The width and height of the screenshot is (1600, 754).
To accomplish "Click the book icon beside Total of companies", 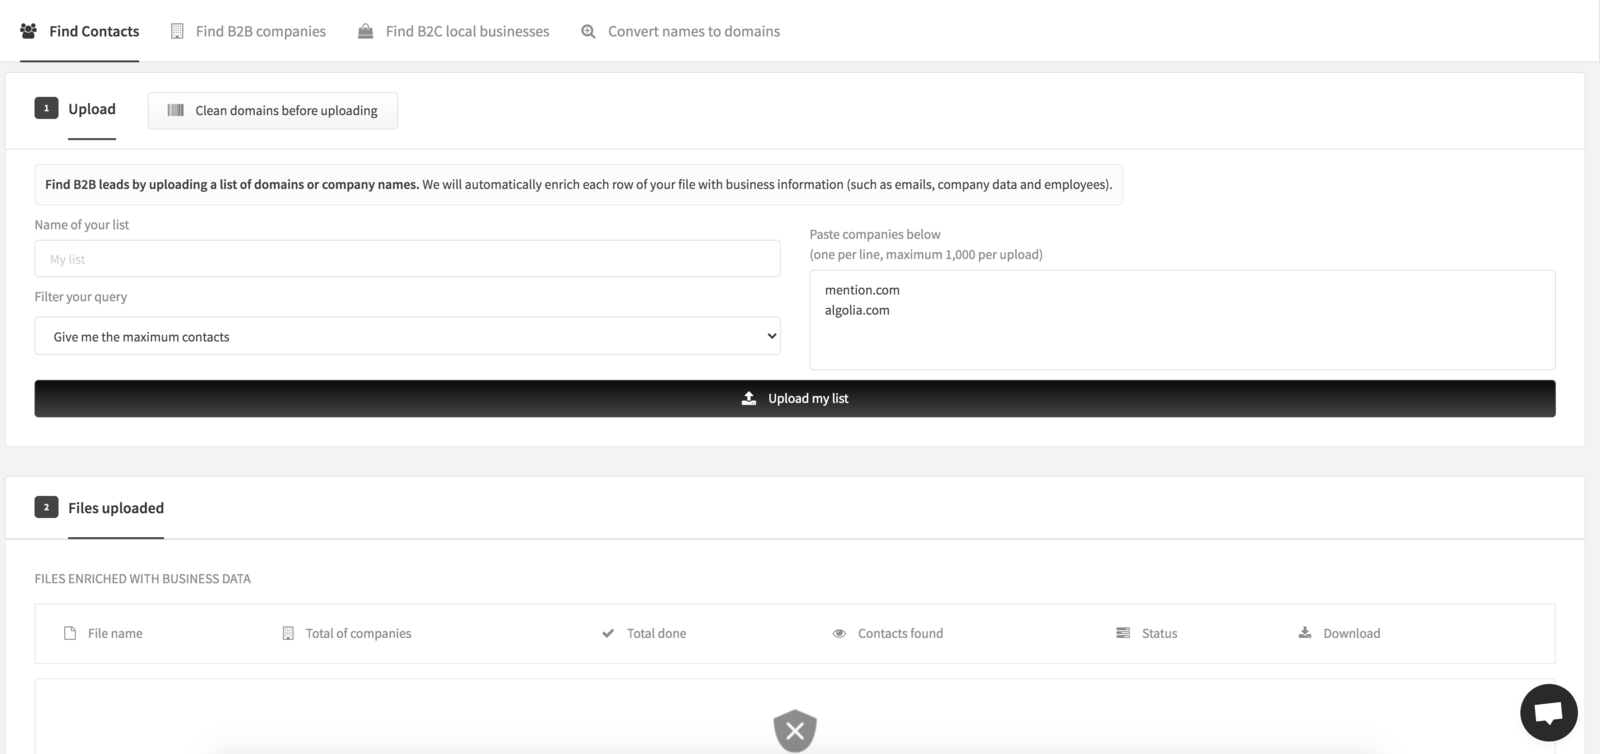I will [288, 632].
